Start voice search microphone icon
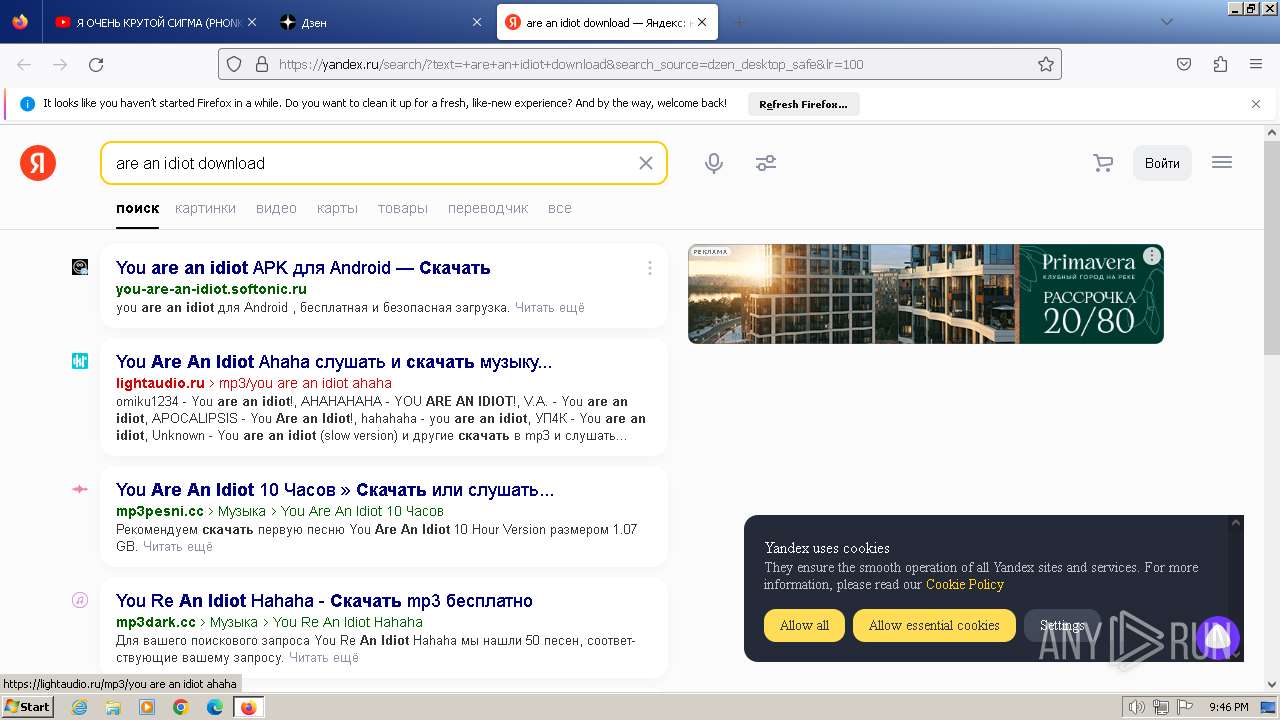Image resolution: width=1280 pixels, height=720 pixels. click(x=714, y=163)
